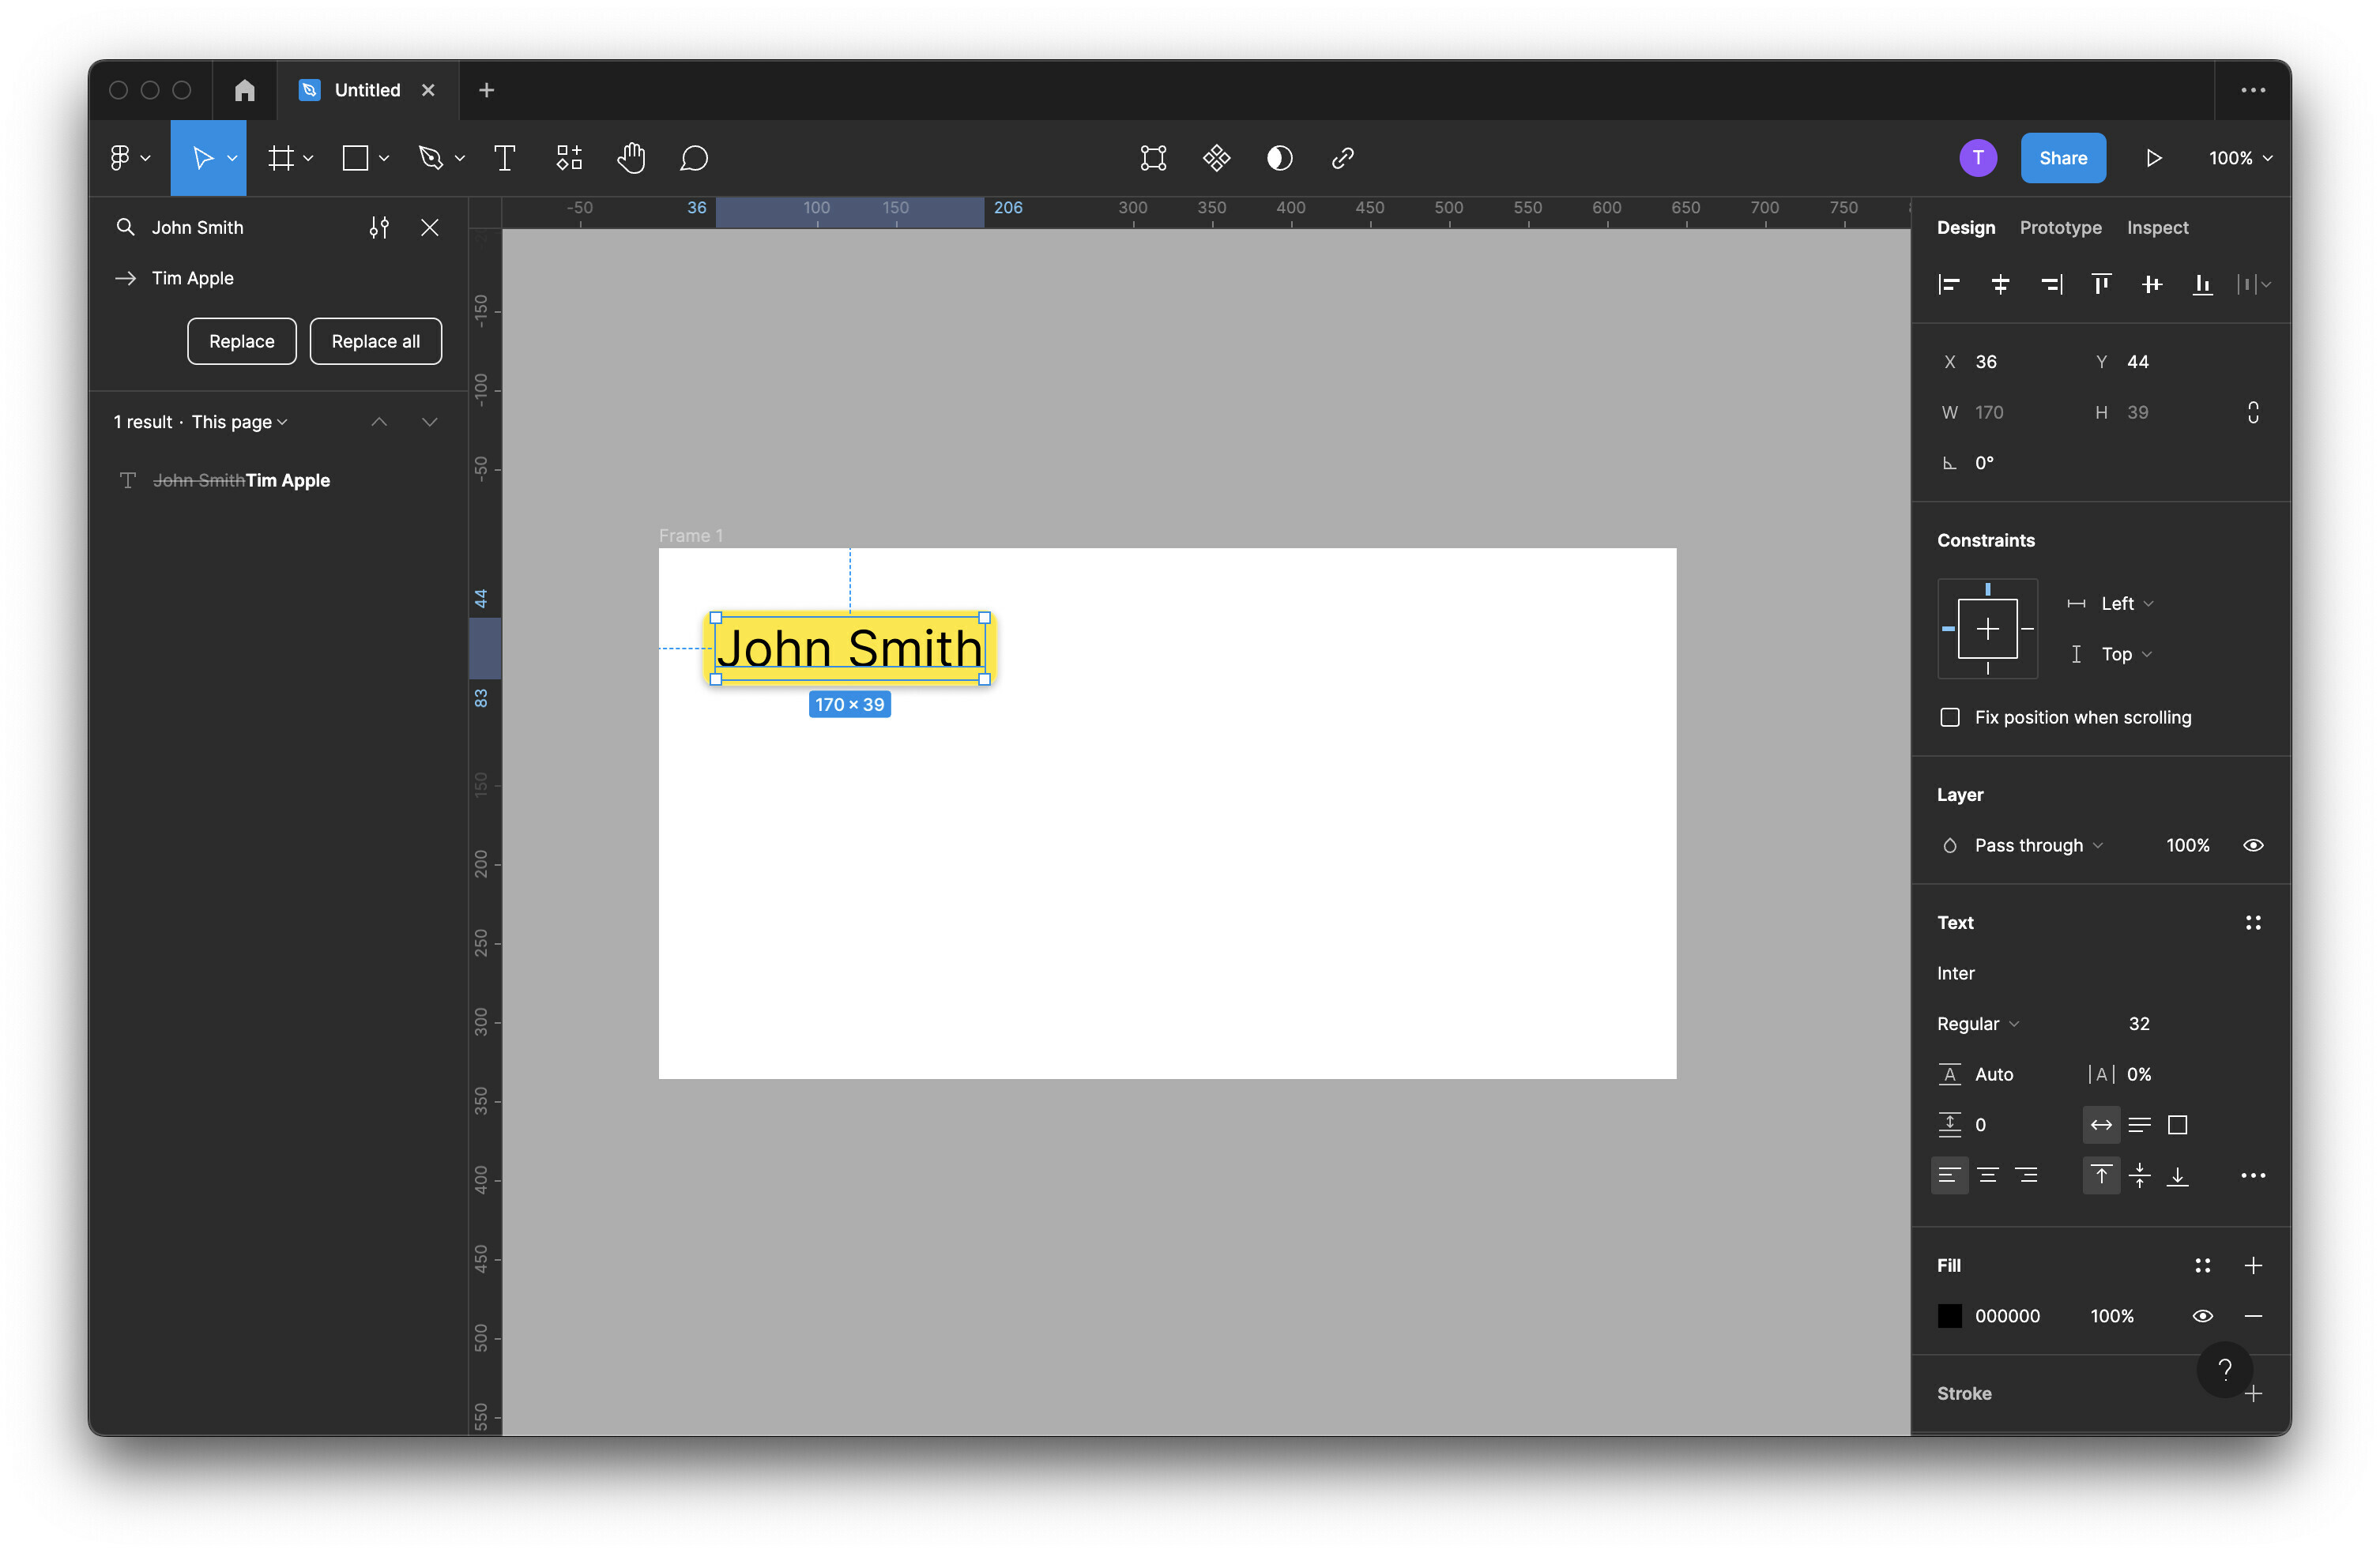Open a new tab with plus icon
The height and width of the screenshot is (1553, 2380).
tap(487, 90)
